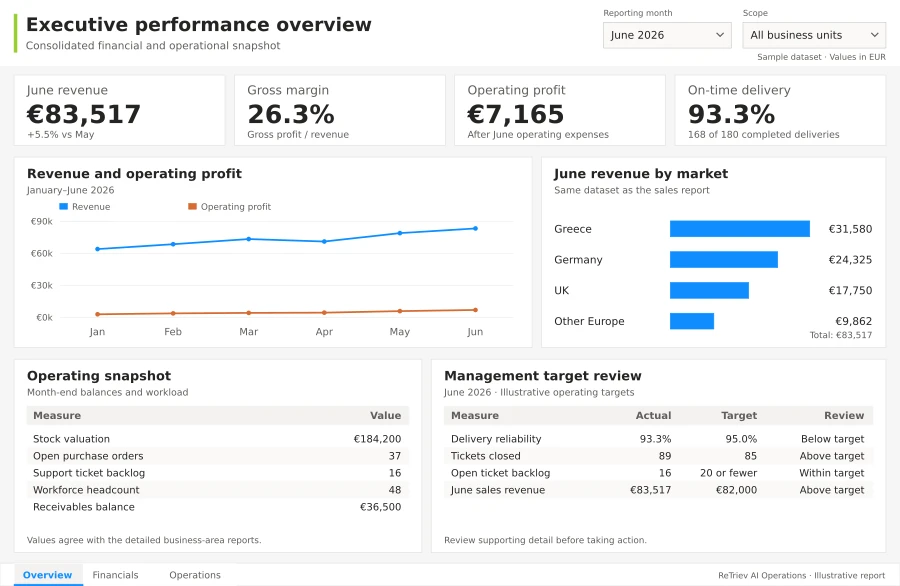The height and width of the screenshot is (586, 900).
Task: Click the Jun revenue data point on the chart
Action: point(475,228)
